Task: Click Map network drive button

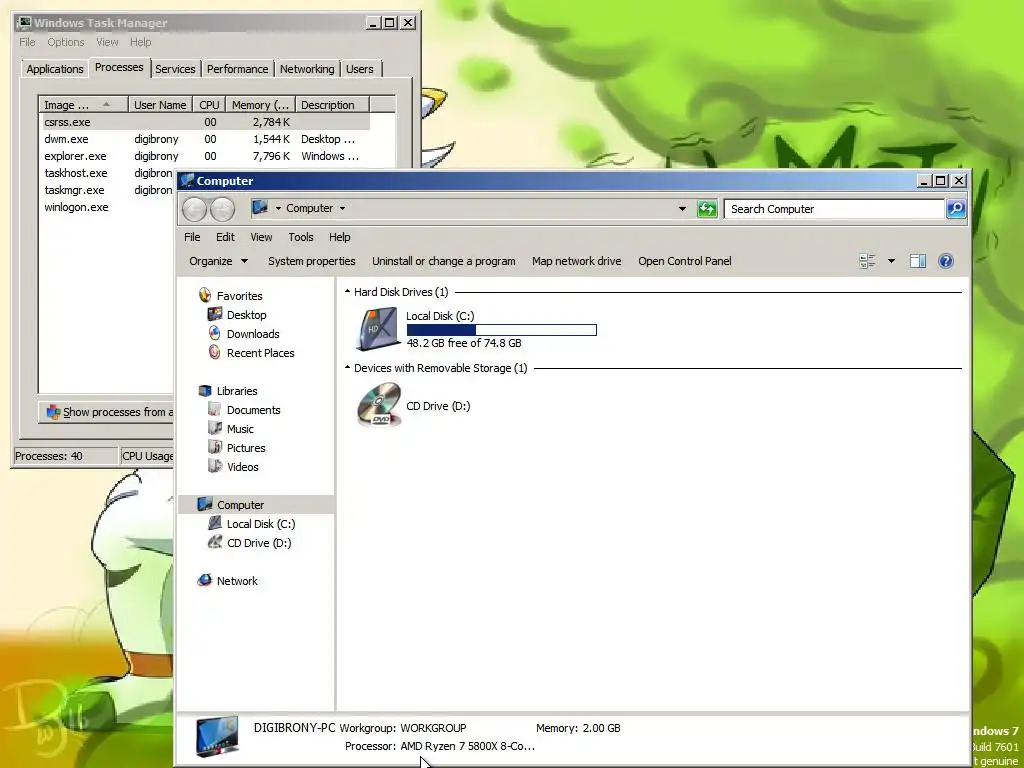Action: coord(576,261)
